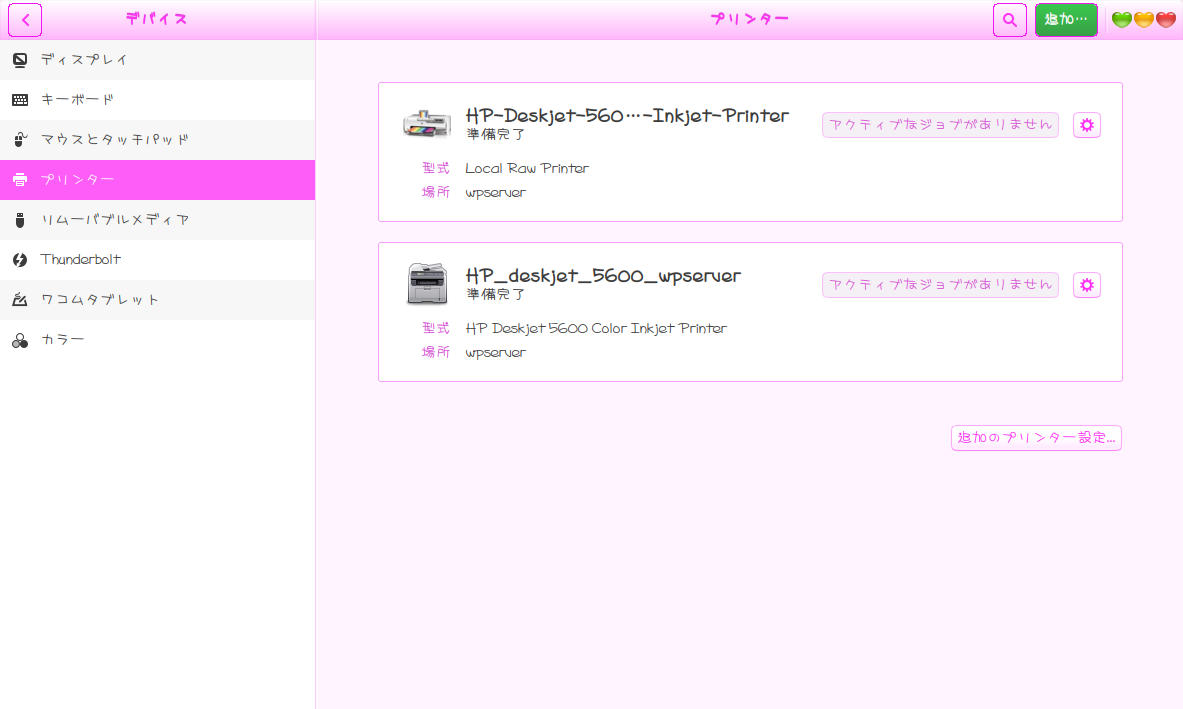The height and width of the screenshot is (709, 1183).
Task: Select the Thunderbolt lightning icon
Action: tap(20, 259)
